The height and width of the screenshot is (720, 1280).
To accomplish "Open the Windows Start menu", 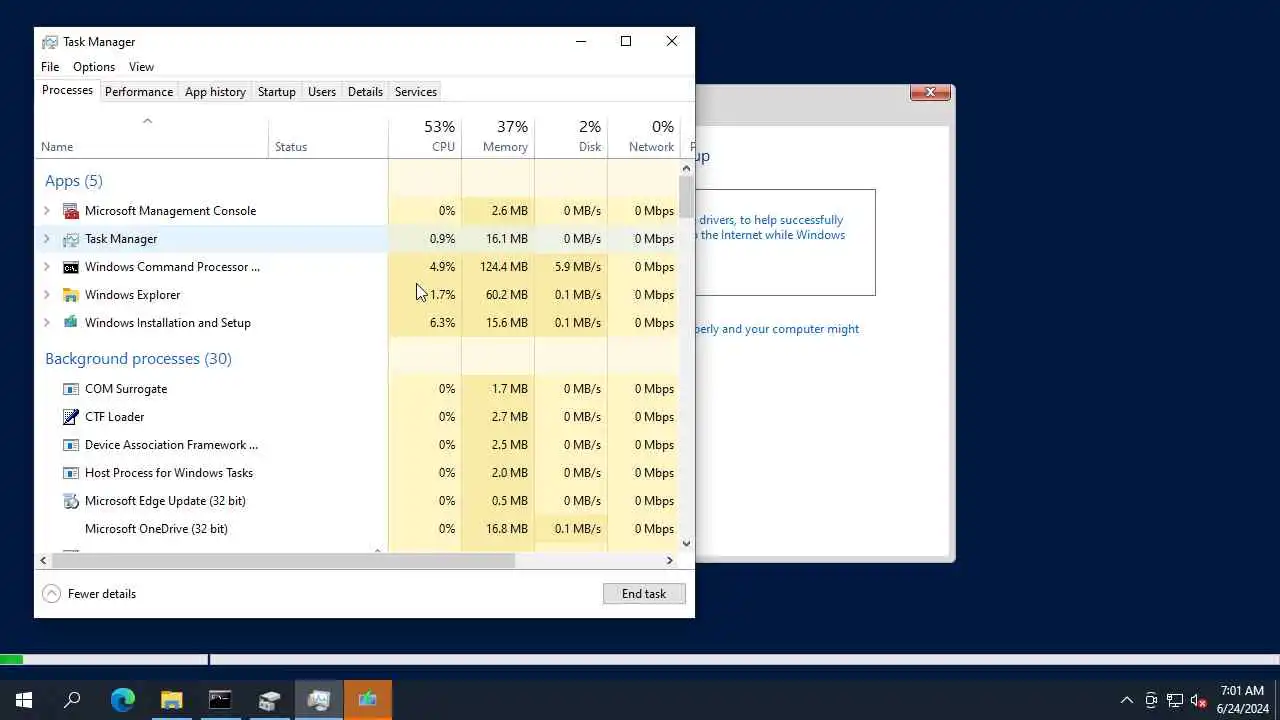I will tap(24, 700).
